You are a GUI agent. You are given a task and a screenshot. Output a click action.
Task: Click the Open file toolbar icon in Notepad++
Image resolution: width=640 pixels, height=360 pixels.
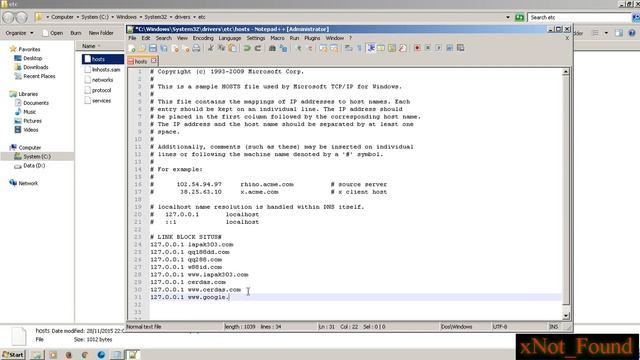[142, 48]
